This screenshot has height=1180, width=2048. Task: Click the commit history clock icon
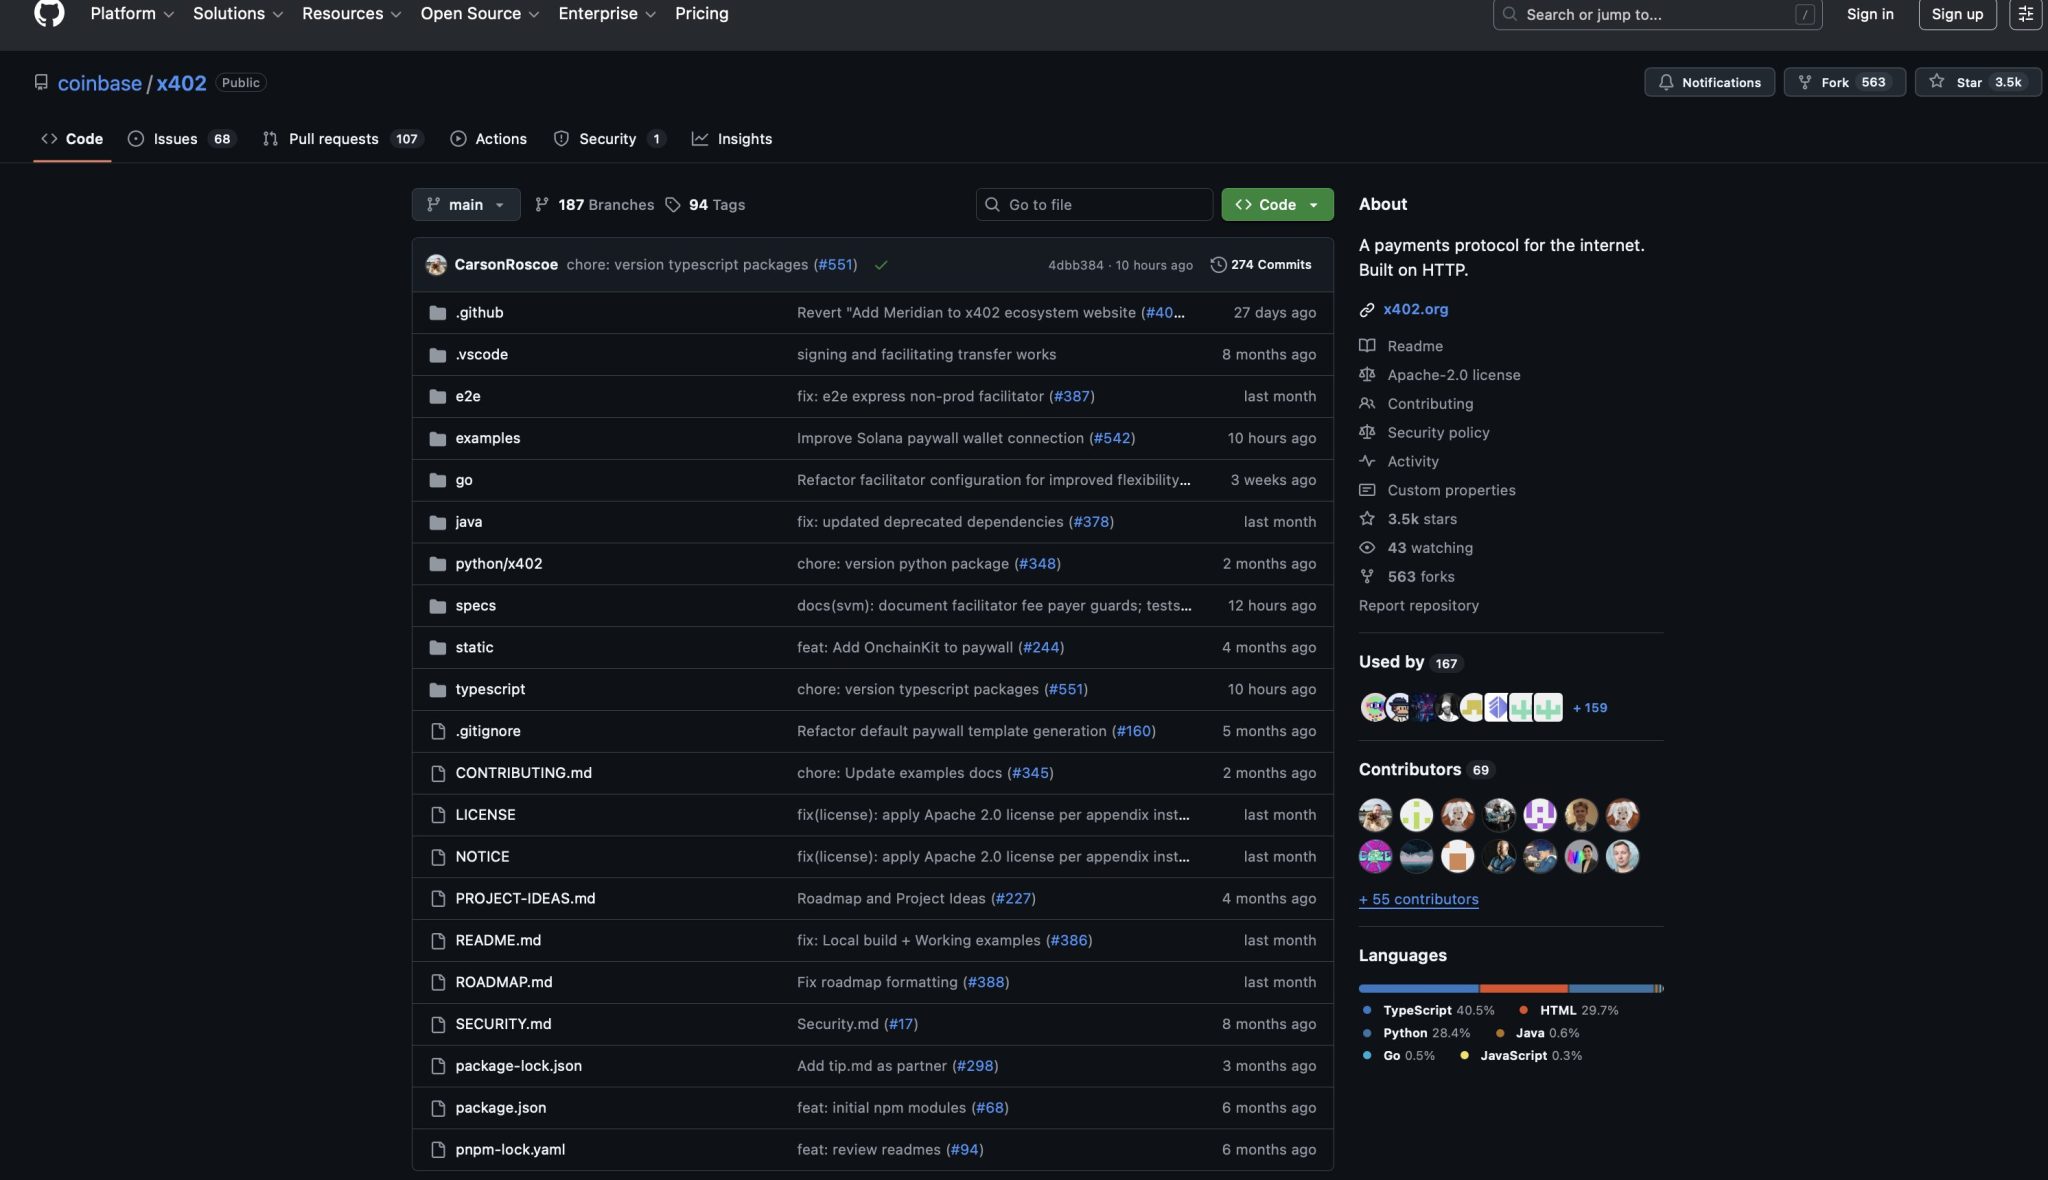tap(1218, 265)
